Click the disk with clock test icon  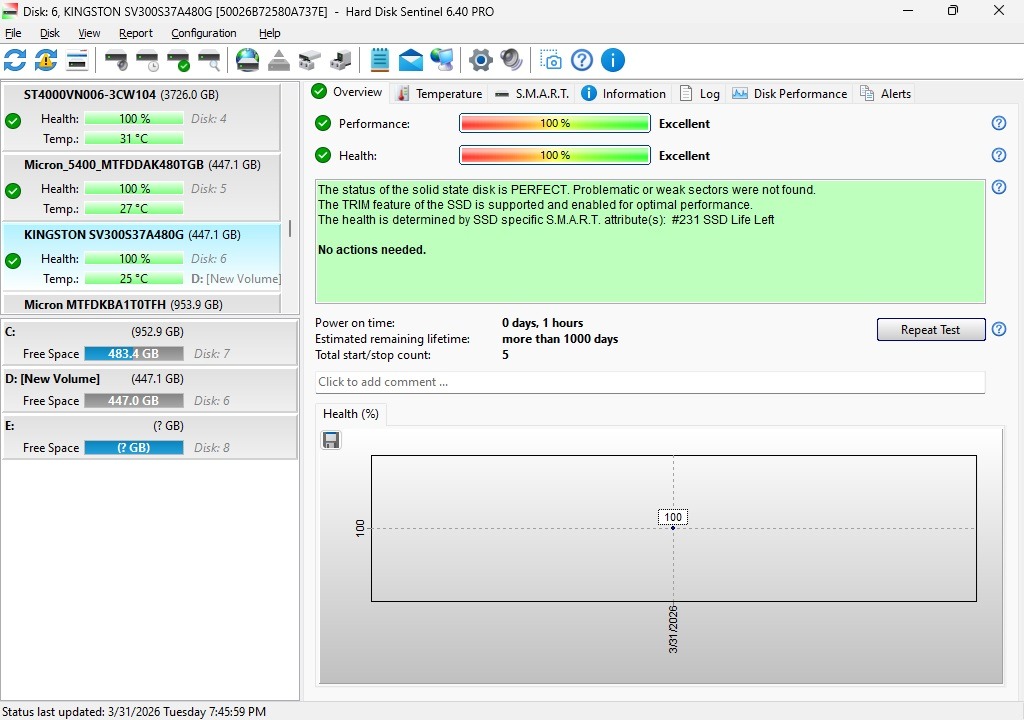tap(148, 60)
